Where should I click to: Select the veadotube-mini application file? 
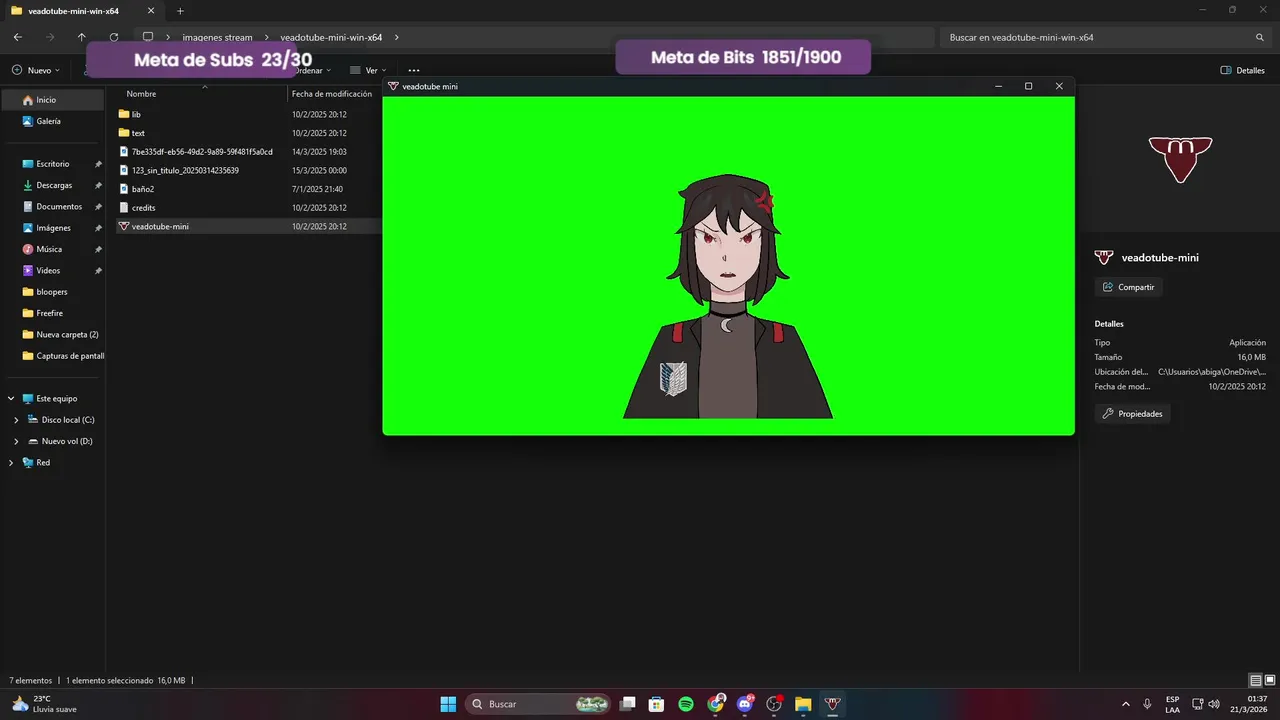pyautogui.click(x=248, y=226)
